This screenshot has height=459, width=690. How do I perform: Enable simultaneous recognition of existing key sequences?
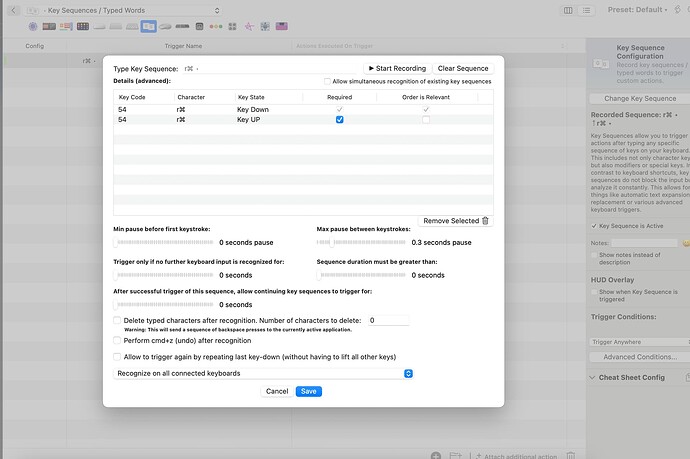tap(328, 81)
